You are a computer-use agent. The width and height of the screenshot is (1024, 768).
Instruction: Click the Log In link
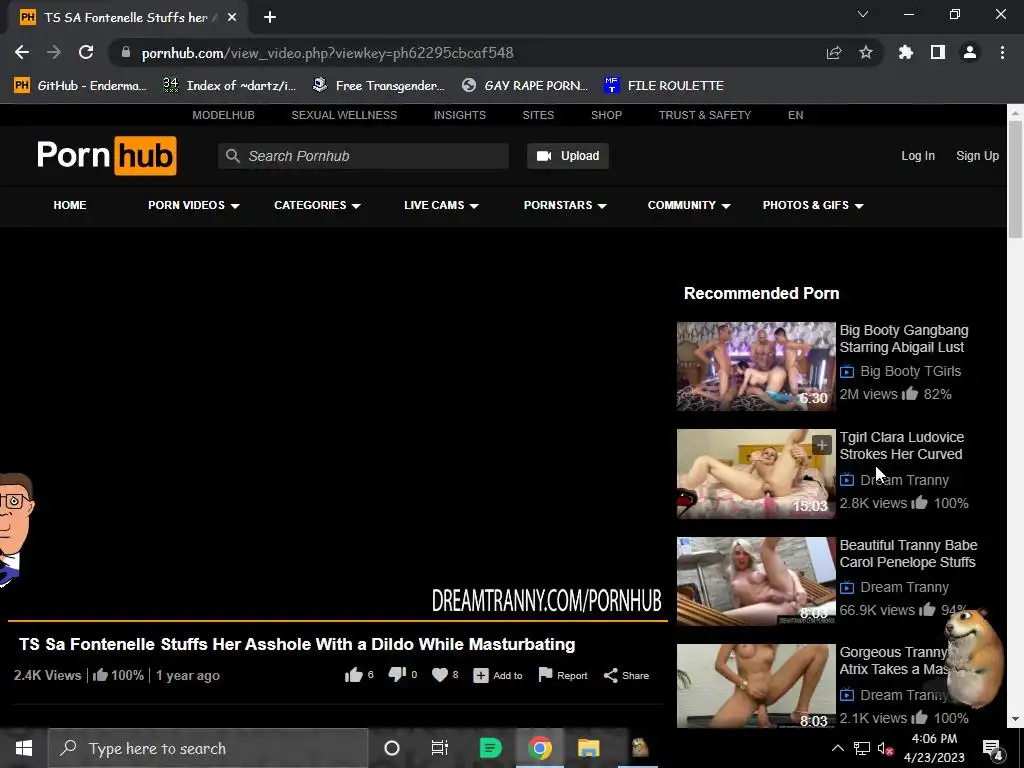pyautogui.click(x=918, y=155)
